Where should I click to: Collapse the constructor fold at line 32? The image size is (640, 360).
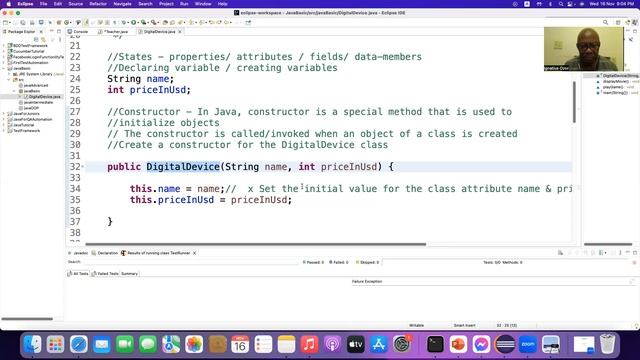click(83, 167)
